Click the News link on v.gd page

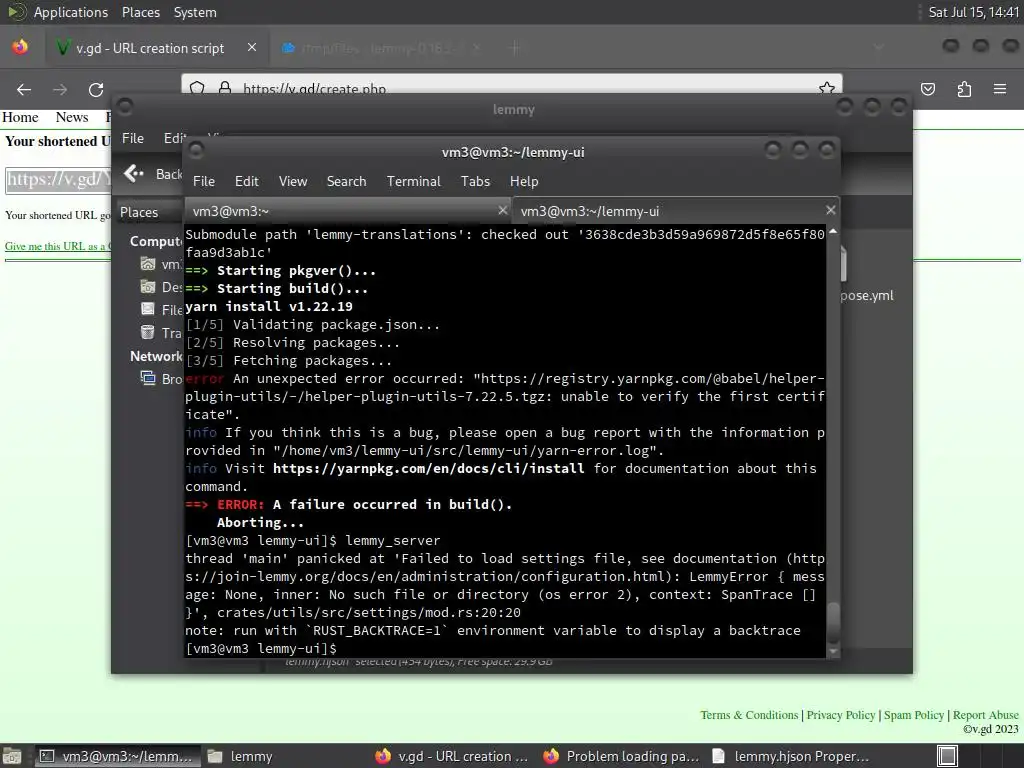click(x=72, y=117)
